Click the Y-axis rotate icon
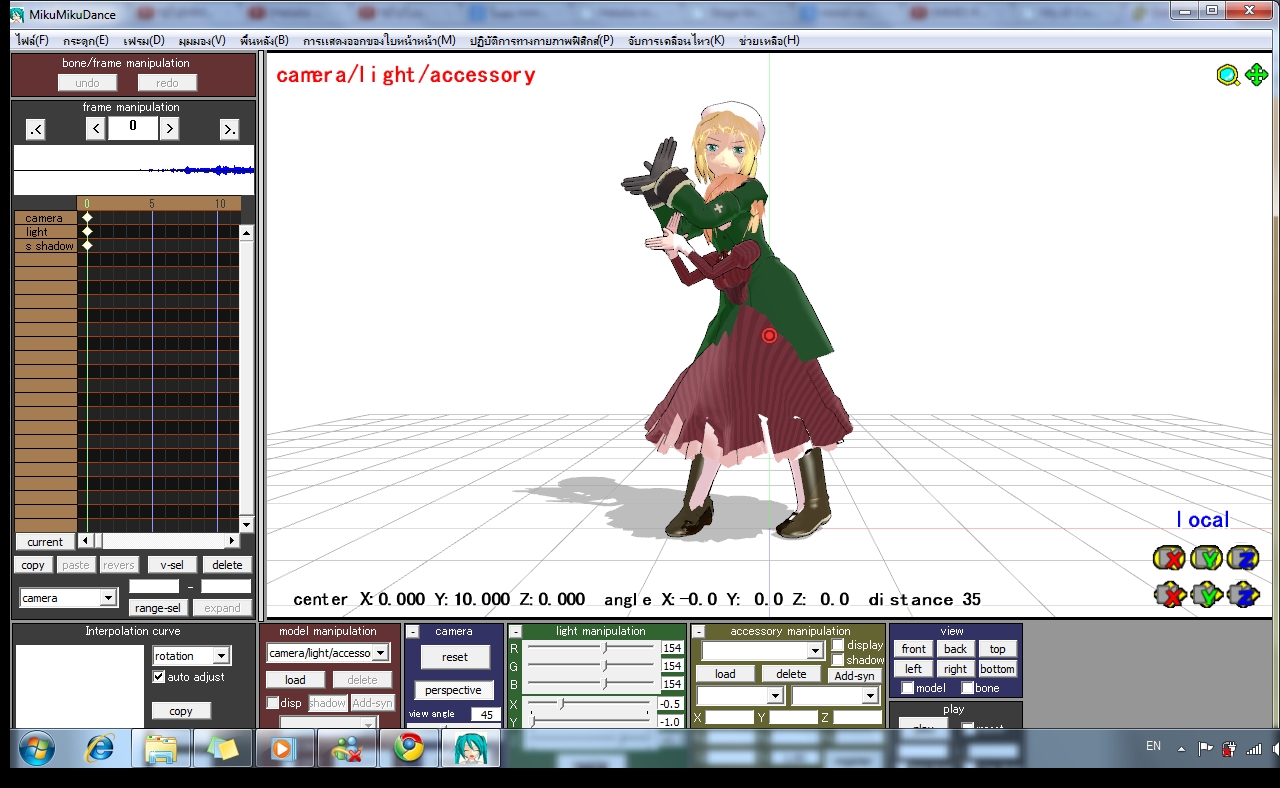1280x788 pixels. point(1207,558)
